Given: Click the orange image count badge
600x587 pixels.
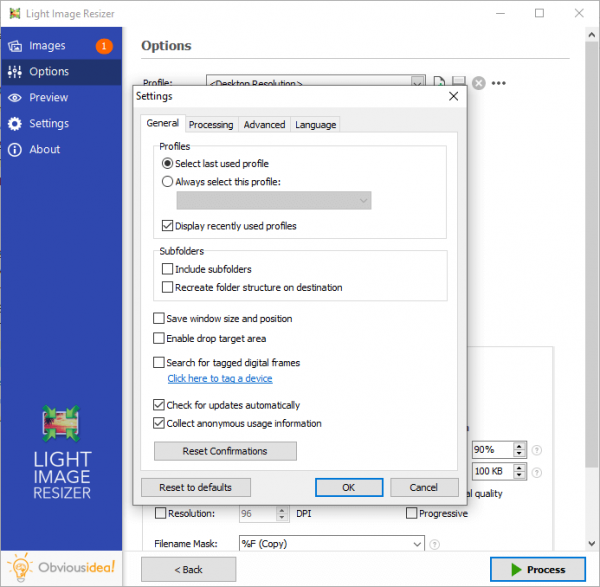Looking at the screenshot, I should coord(104,46).
